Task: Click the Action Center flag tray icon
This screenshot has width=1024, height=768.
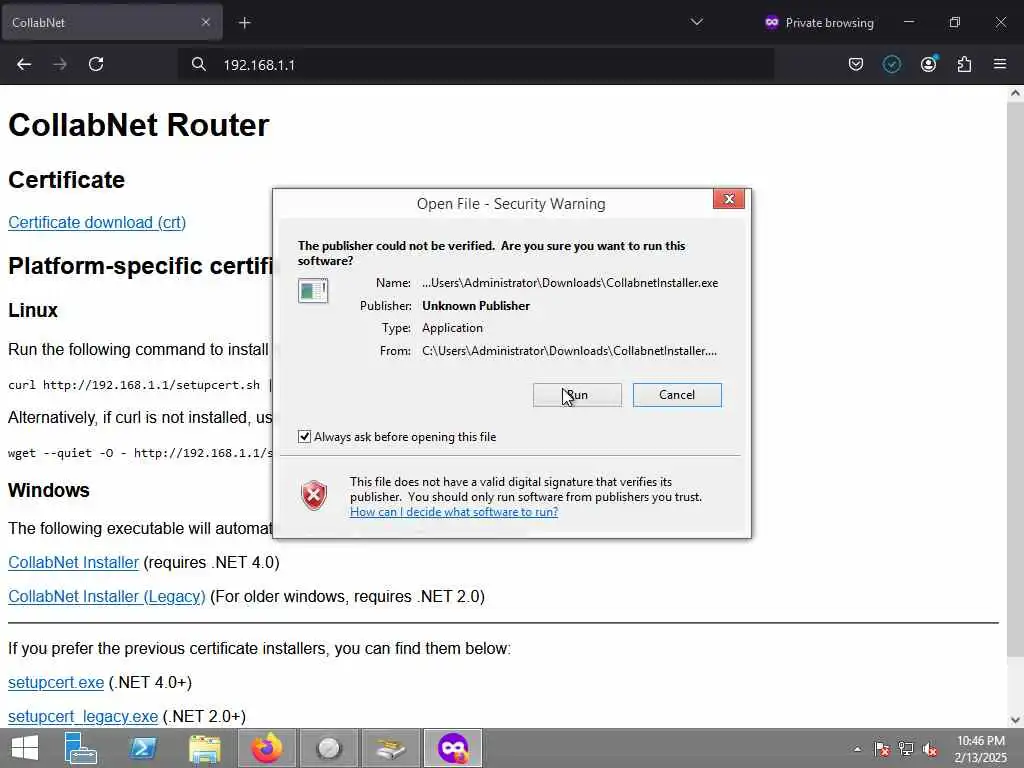Action: [882, 749]
